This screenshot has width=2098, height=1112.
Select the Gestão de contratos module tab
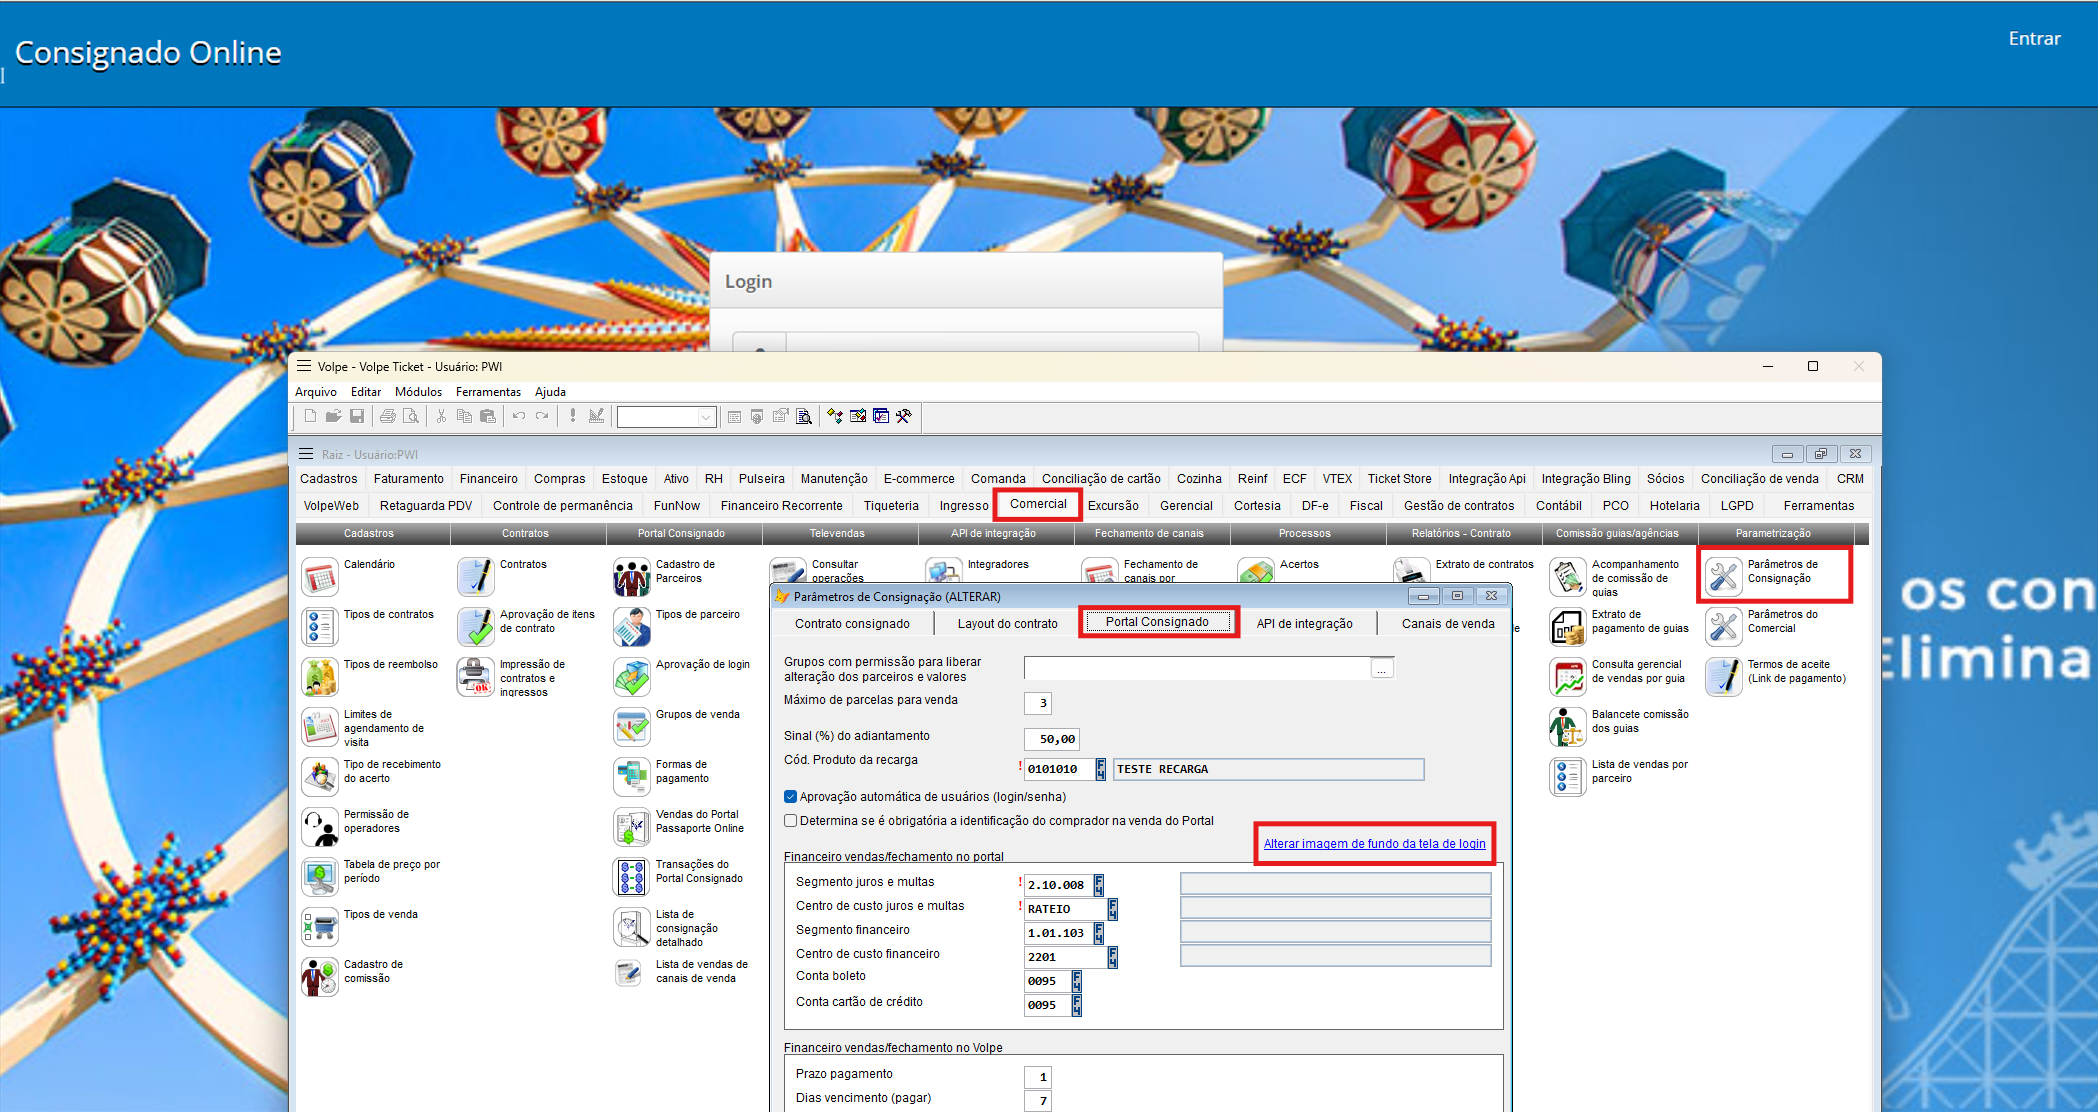pos(1458,506)
